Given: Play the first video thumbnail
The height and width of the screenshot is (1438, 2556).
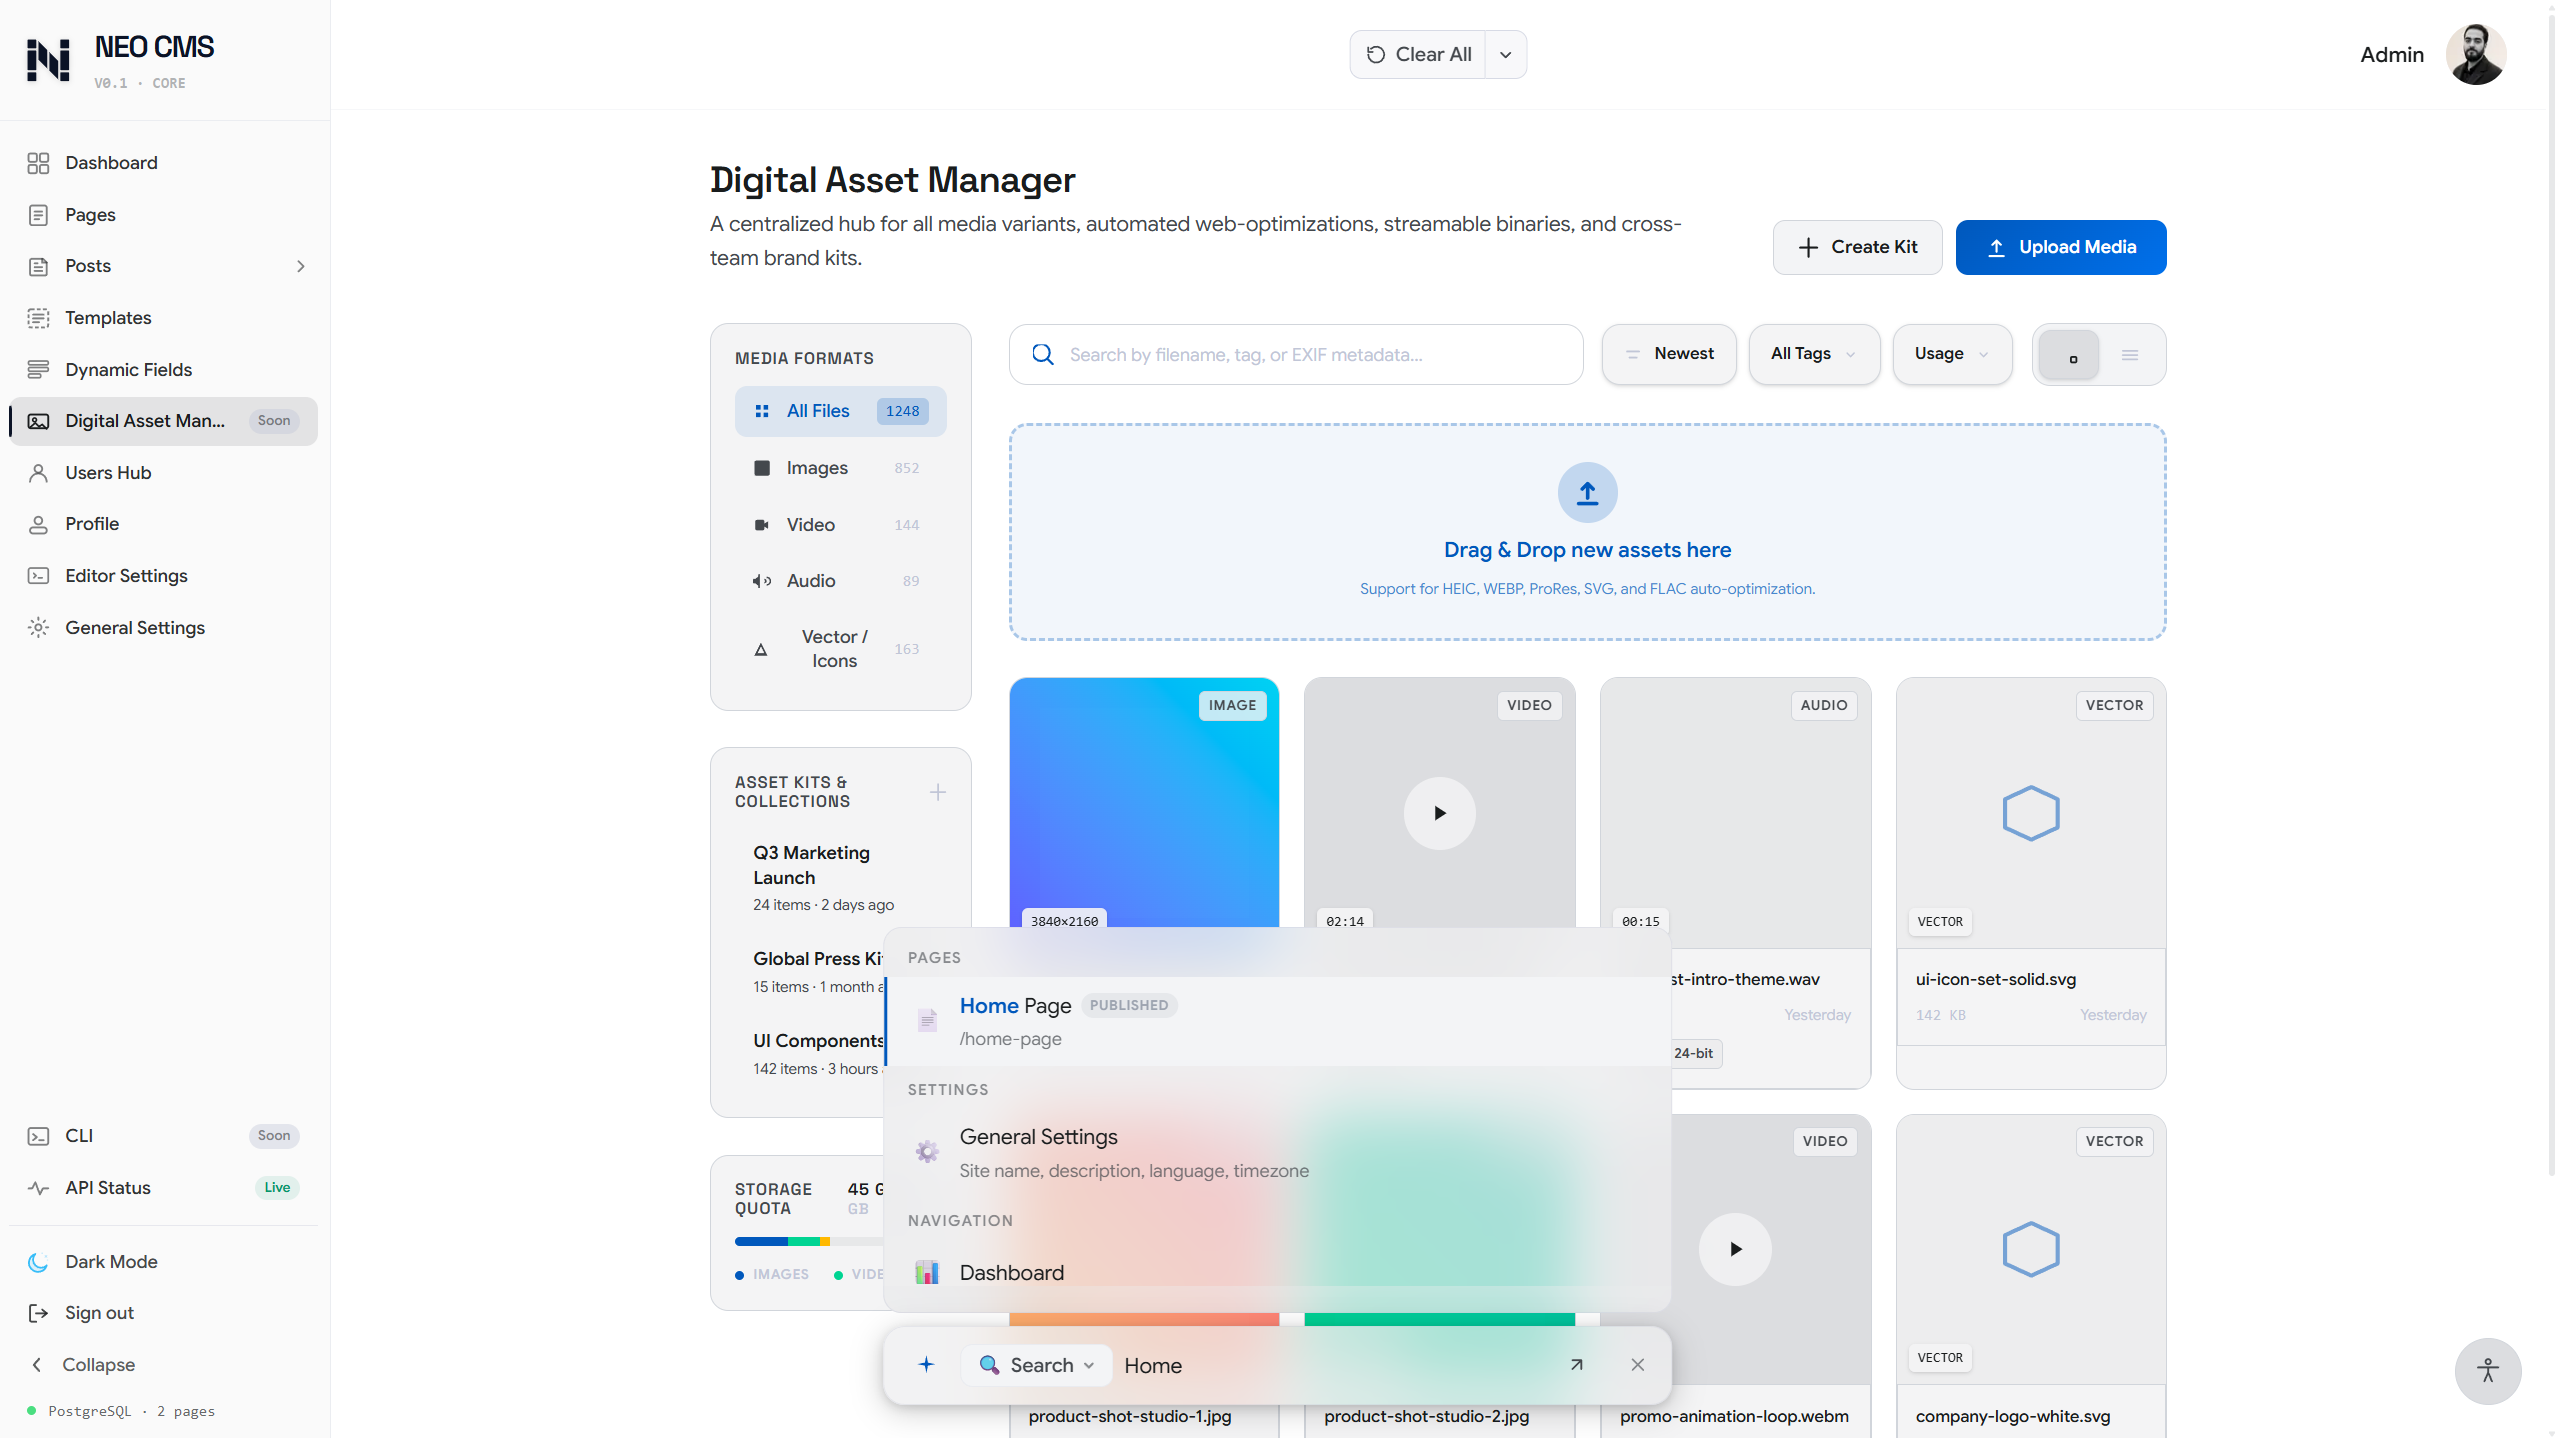Looking at the screenshot, I should 1439,813.
